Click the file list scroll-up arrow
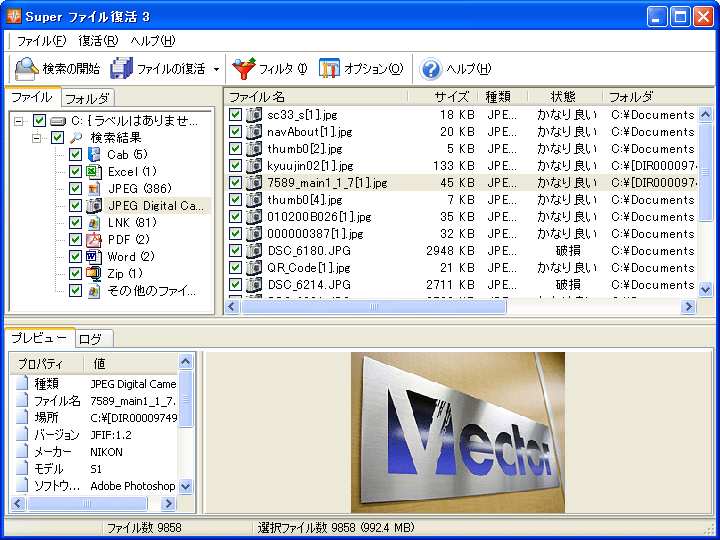The width and height of the screenshot is (720, 540). pos(705,113)
